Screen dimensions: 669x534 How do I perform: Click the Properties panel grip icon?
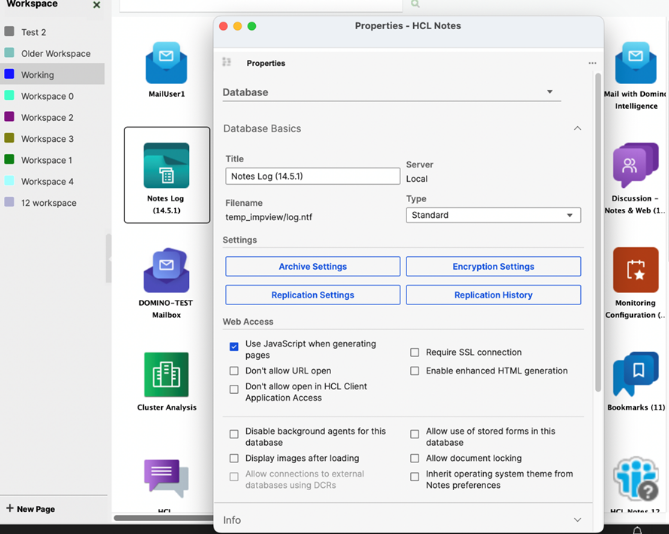click(x=227, y=62)
